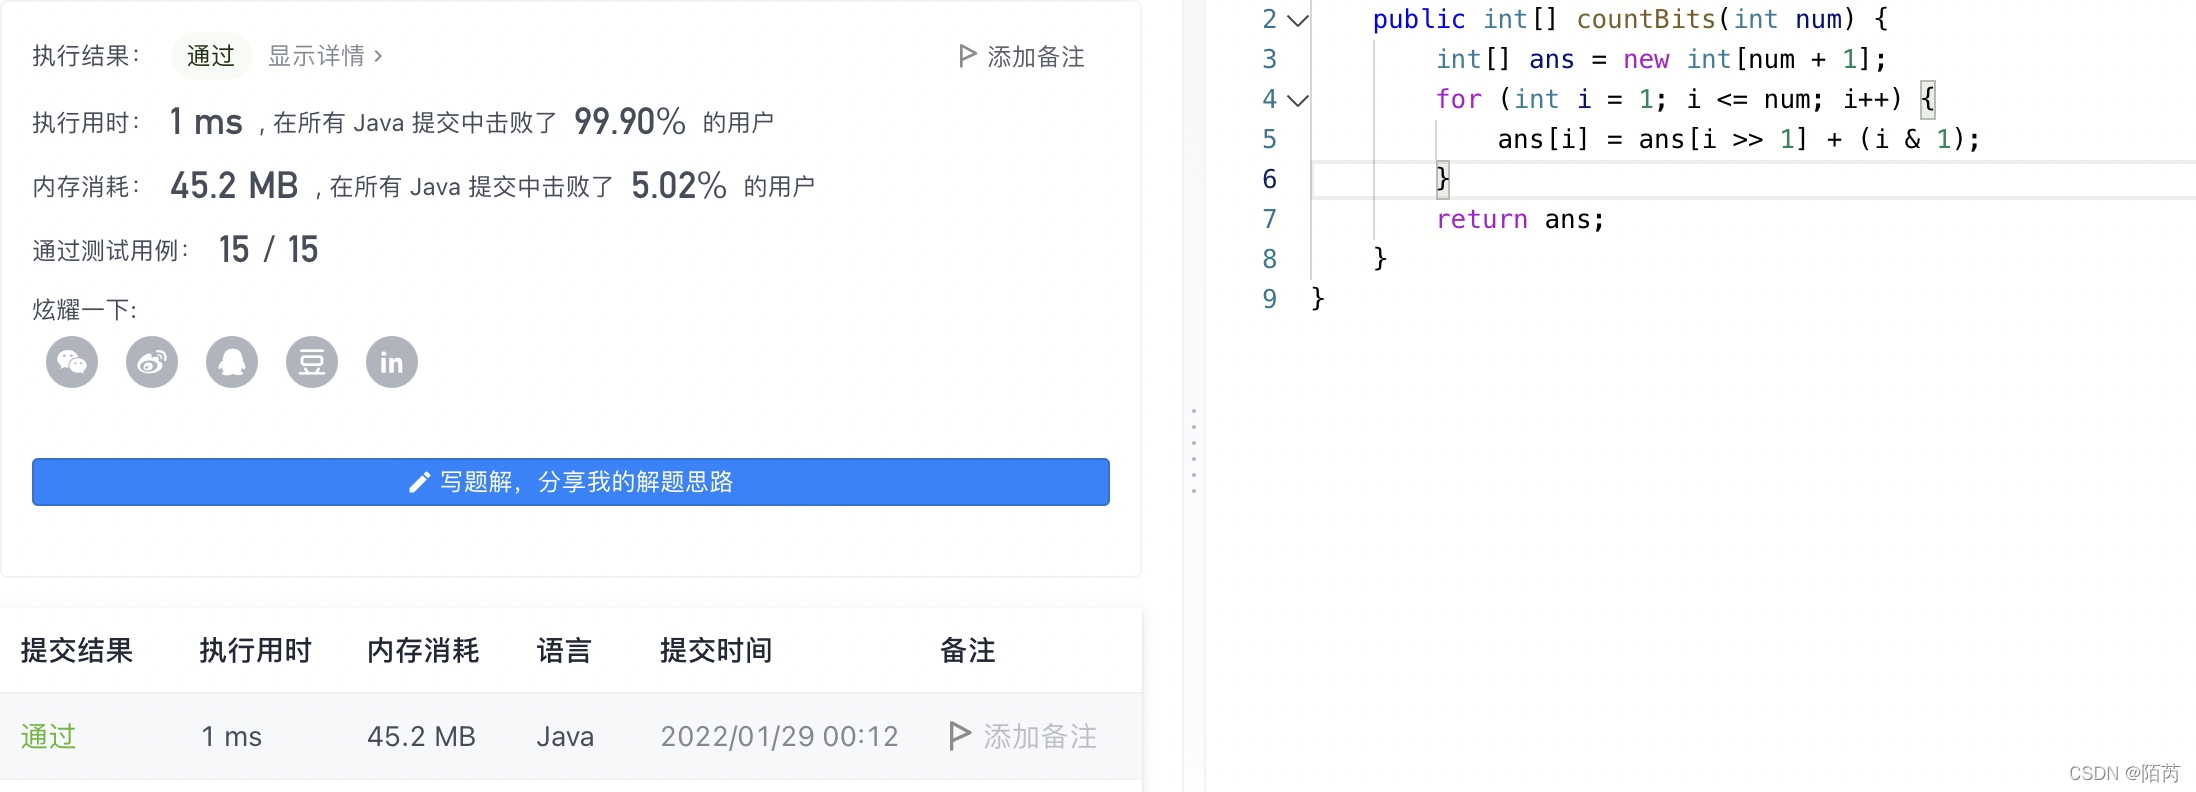Screen dimensions: 2196x792
Task: Place cursor on line 6 closing brace
Action: point(1443,180)
